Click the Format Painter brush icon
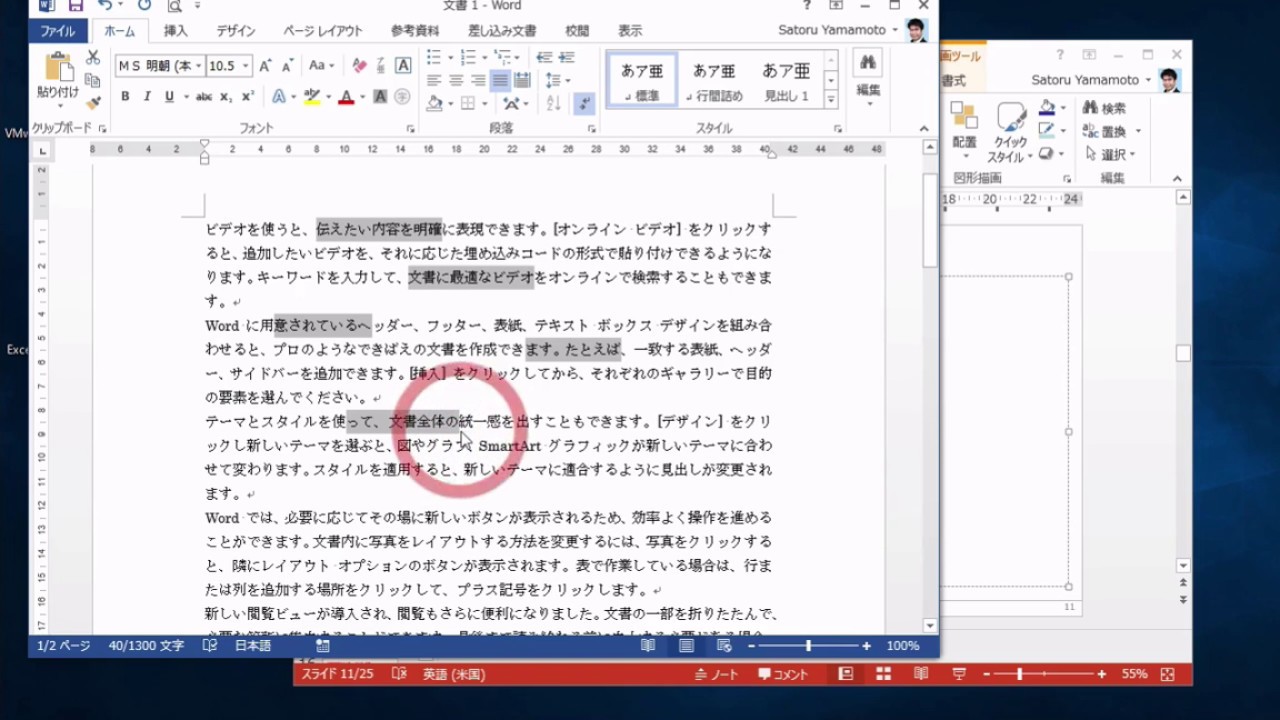Screen dimensions: 1280x720 (x=93, y=102)
